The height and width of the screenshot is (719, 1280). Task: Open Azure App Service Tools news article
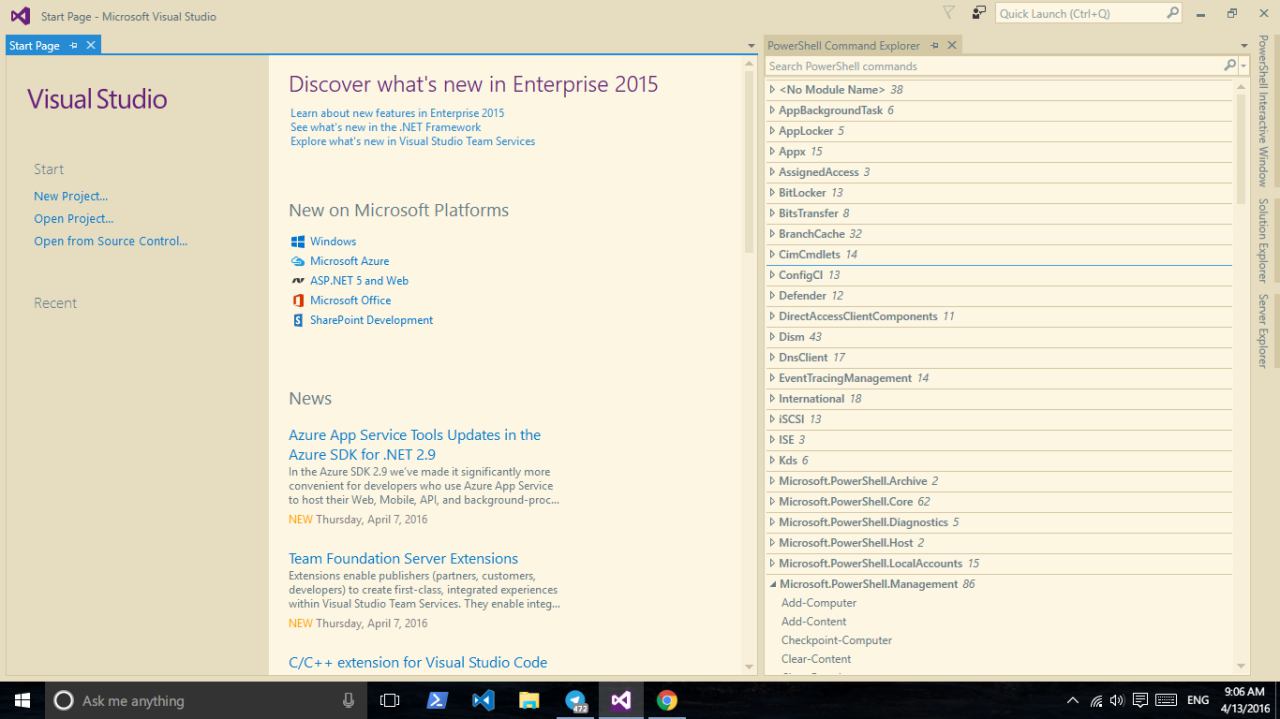[415, 445]
